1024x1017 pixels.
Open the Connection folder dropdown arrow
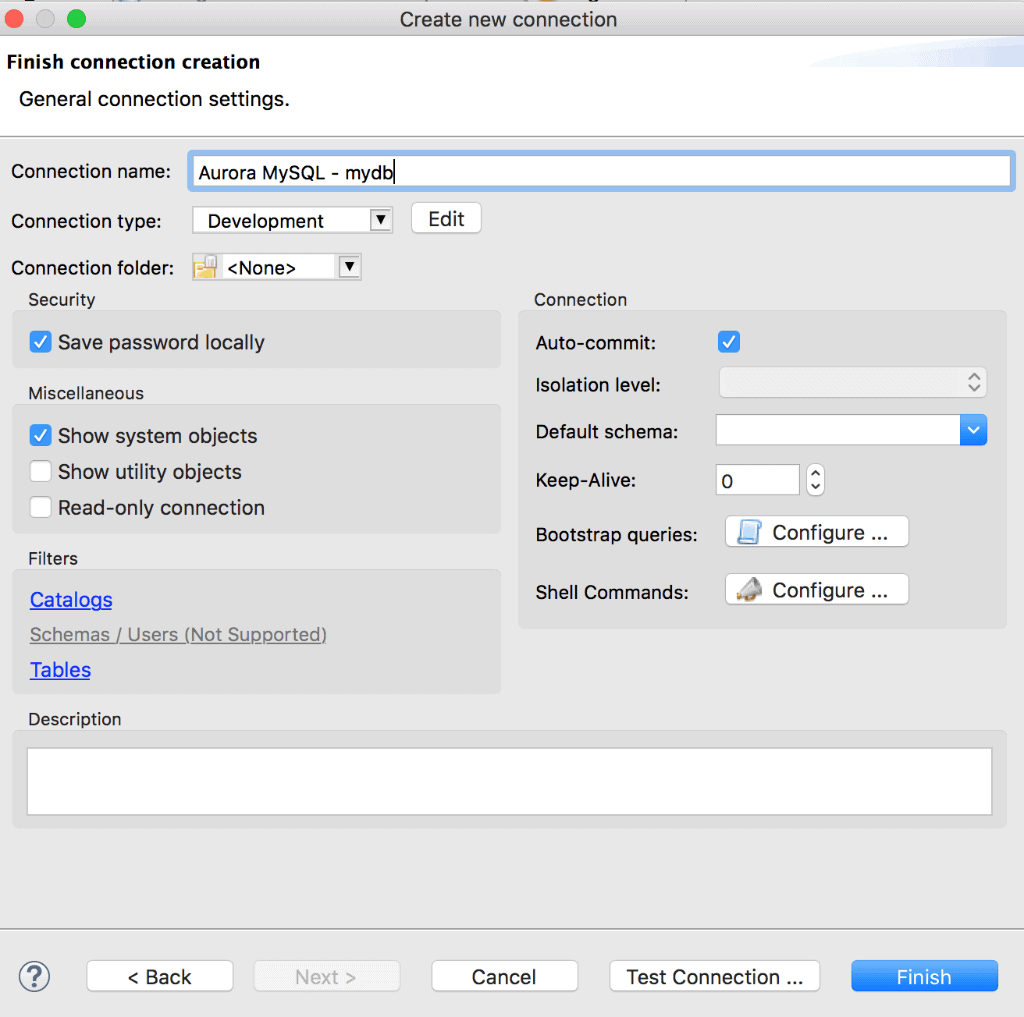pyautogui.click(x=349, y=267)
